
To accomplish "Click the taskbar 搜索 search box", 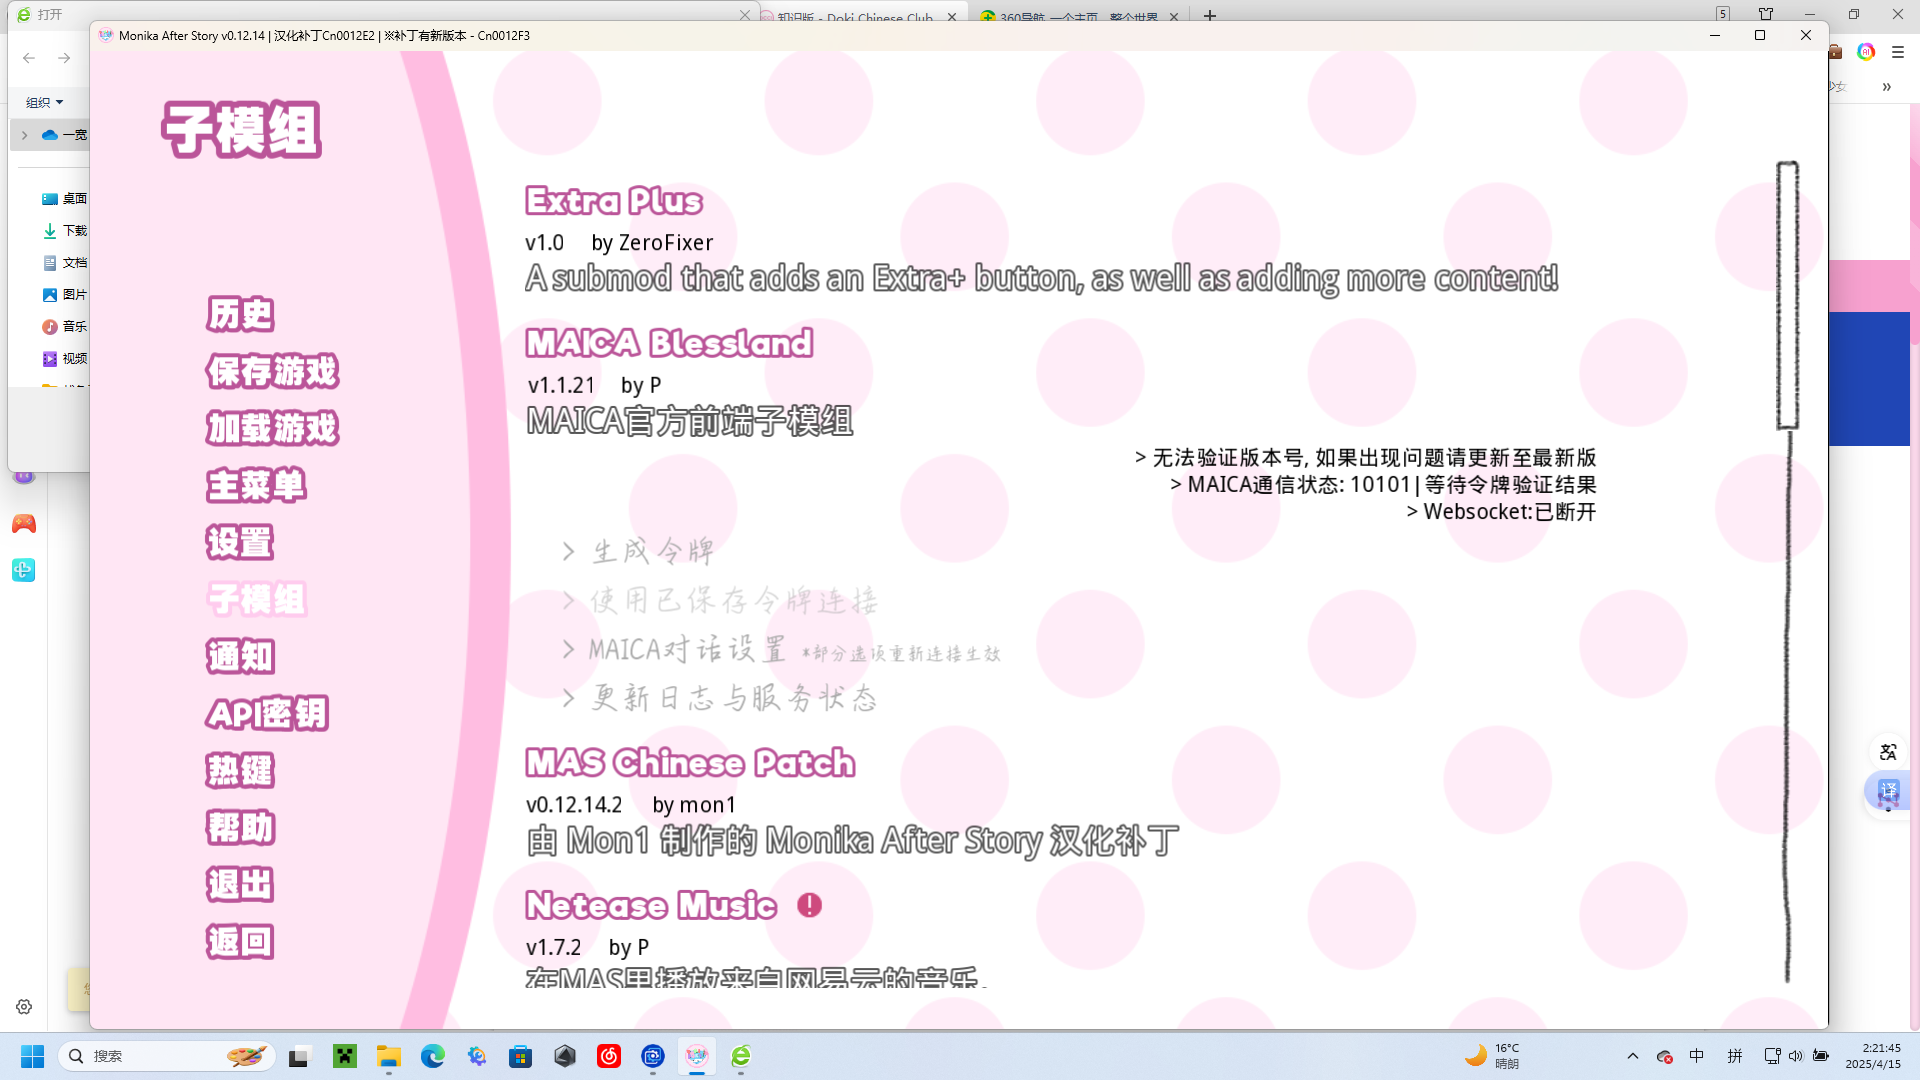I will (168, 1056).
